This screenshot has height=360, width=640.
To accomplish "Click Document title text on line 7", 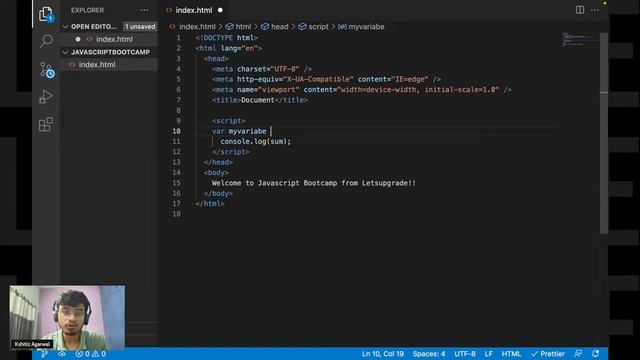I will [258, 100].
